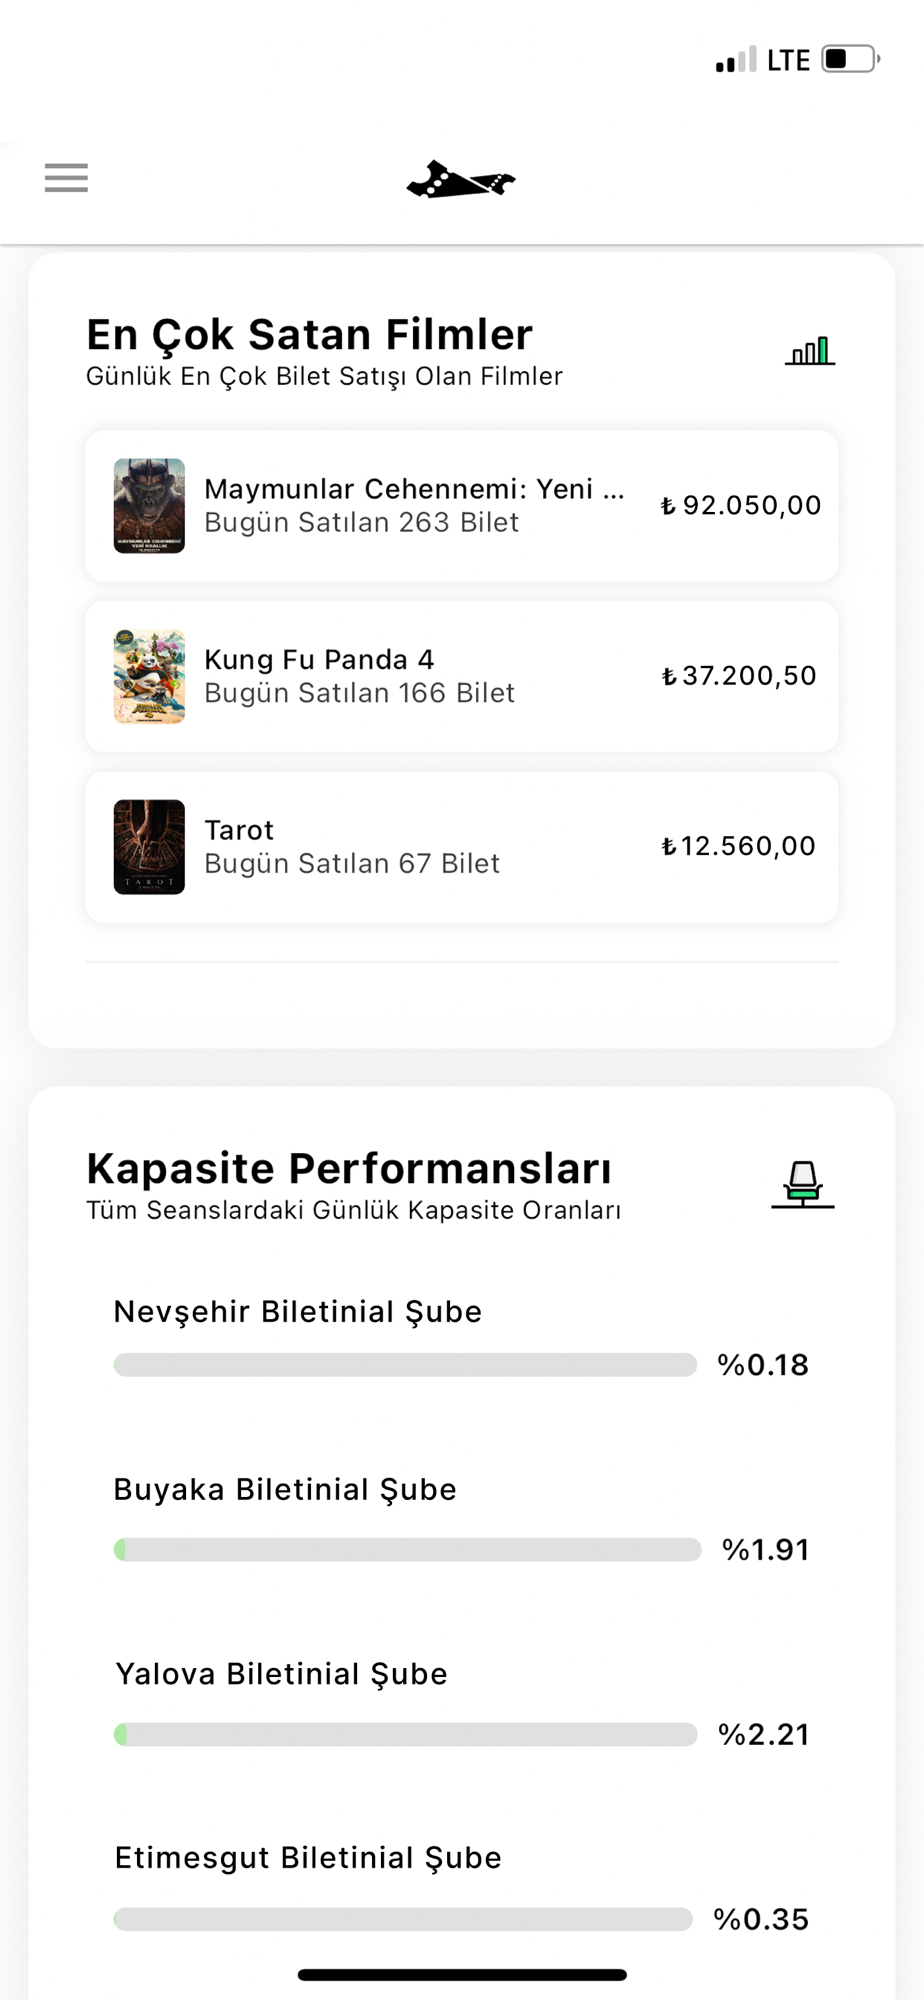Screen dimensions: 924x2000
Task: Tap the seat capacity icon
Action: click(802, 1185)
